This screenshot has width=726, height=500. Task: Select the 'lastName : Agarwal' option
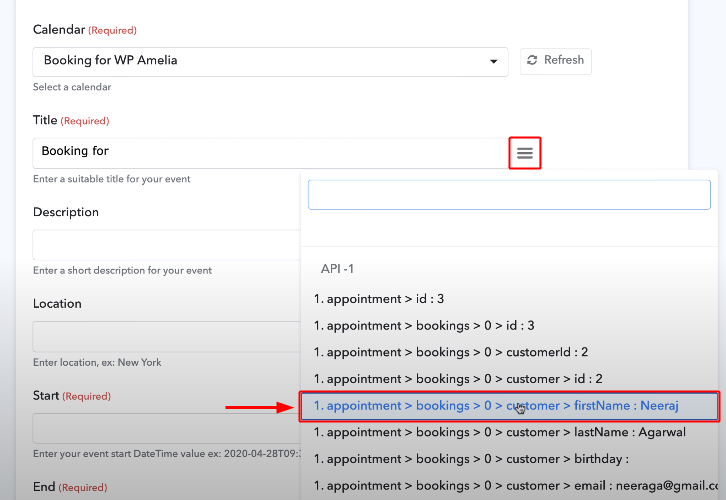click(x=500, y=432)
